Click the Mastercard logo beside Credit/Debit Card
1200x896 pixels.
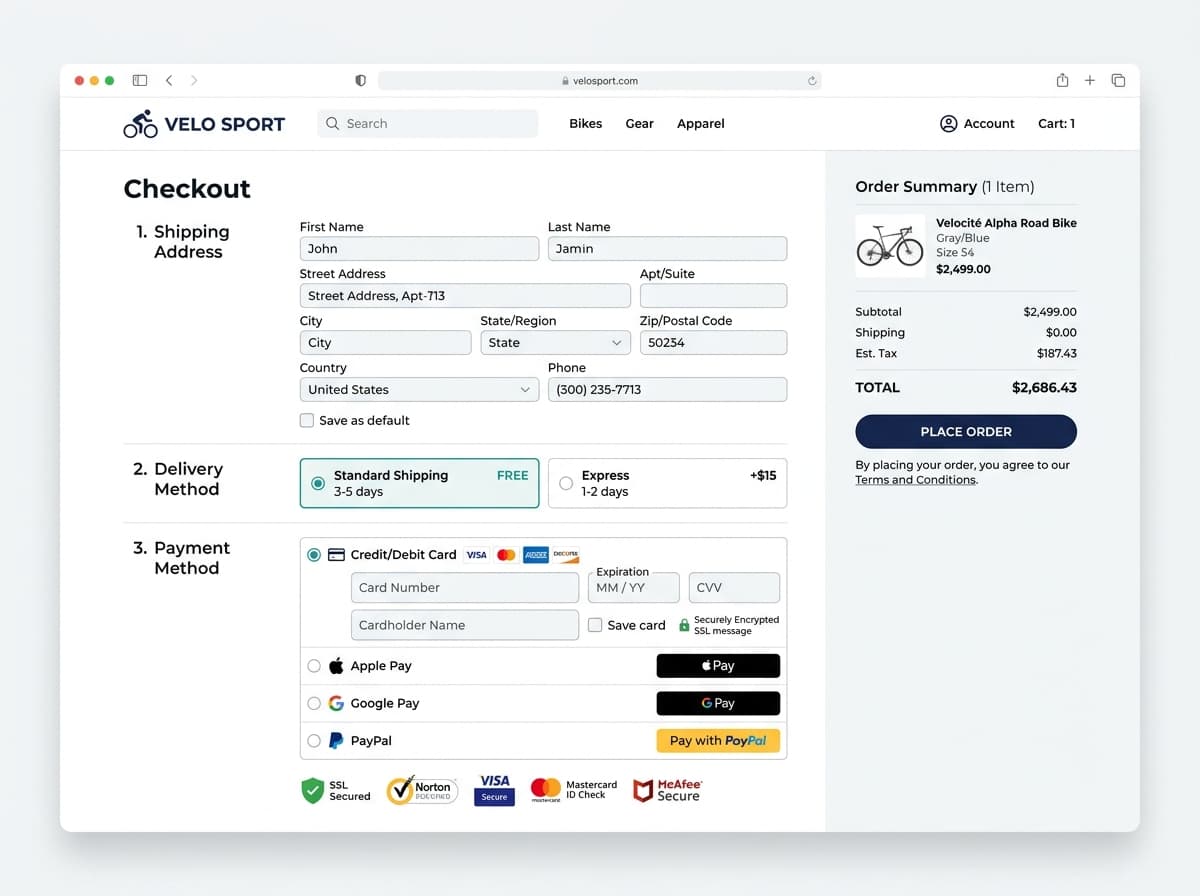pos(506,555)
